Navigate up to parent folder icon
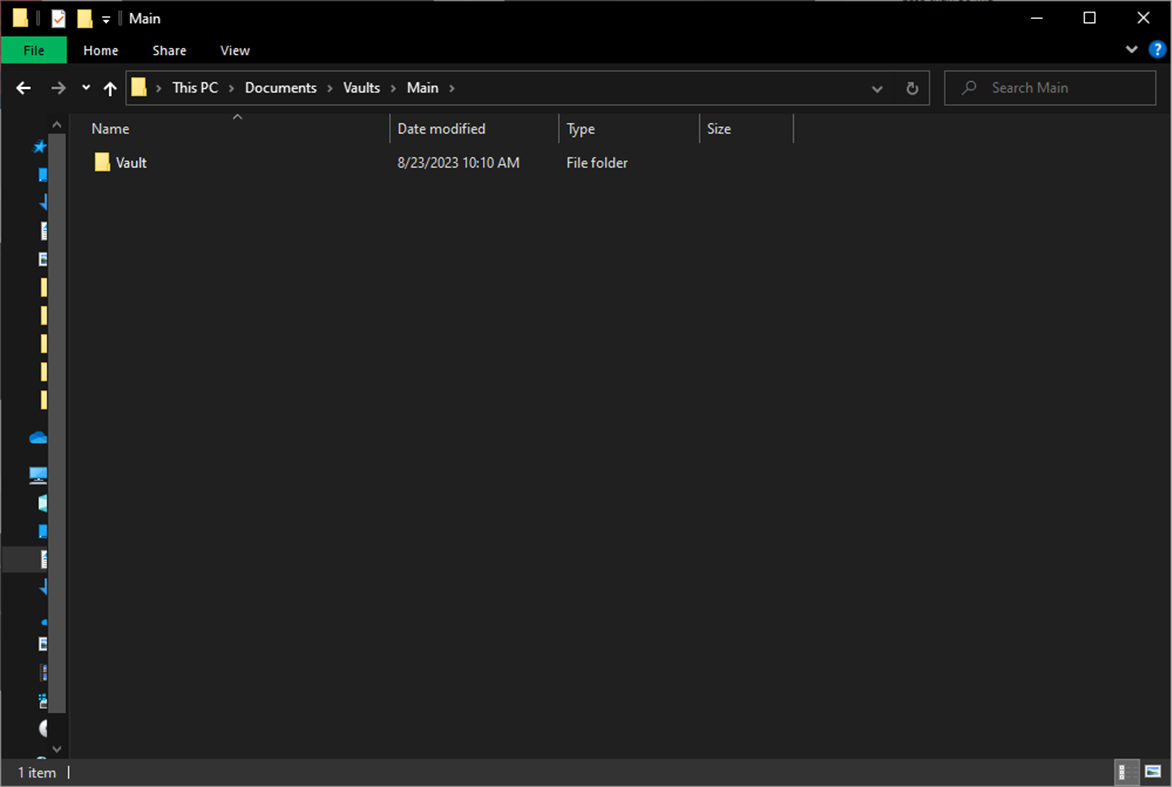Screen dimensions: 1172x787 [x=110, y=88]
